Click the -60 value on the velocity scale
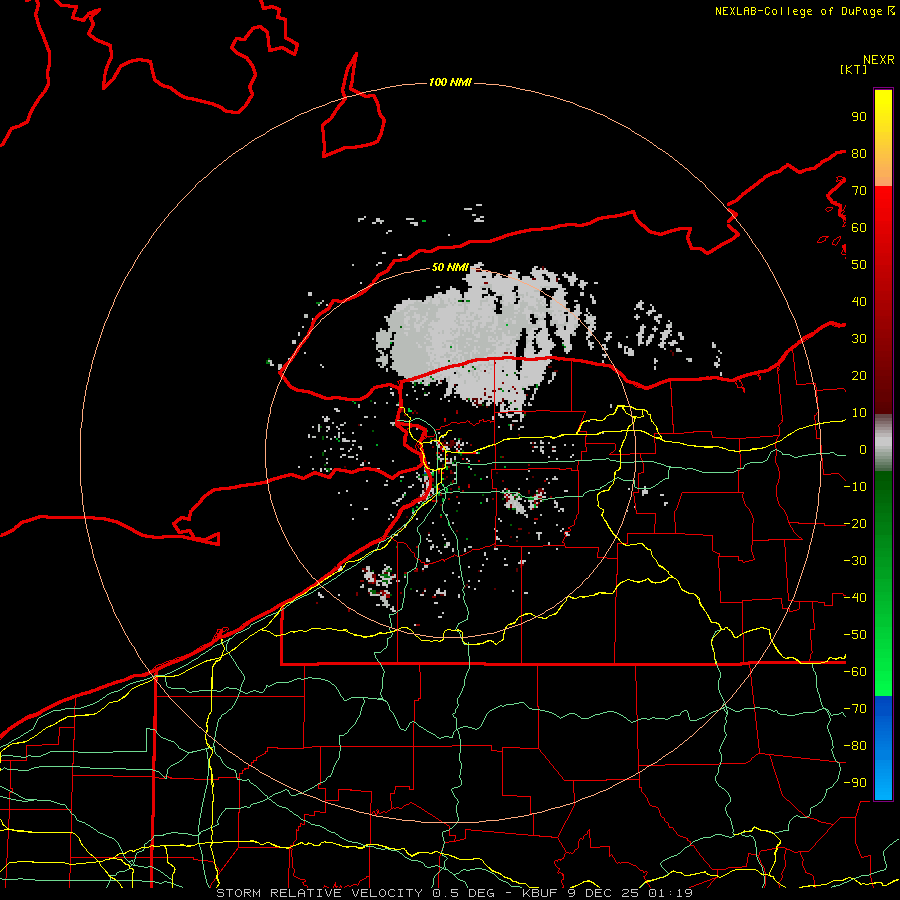 pyautogui.click(x=855, y=672)
